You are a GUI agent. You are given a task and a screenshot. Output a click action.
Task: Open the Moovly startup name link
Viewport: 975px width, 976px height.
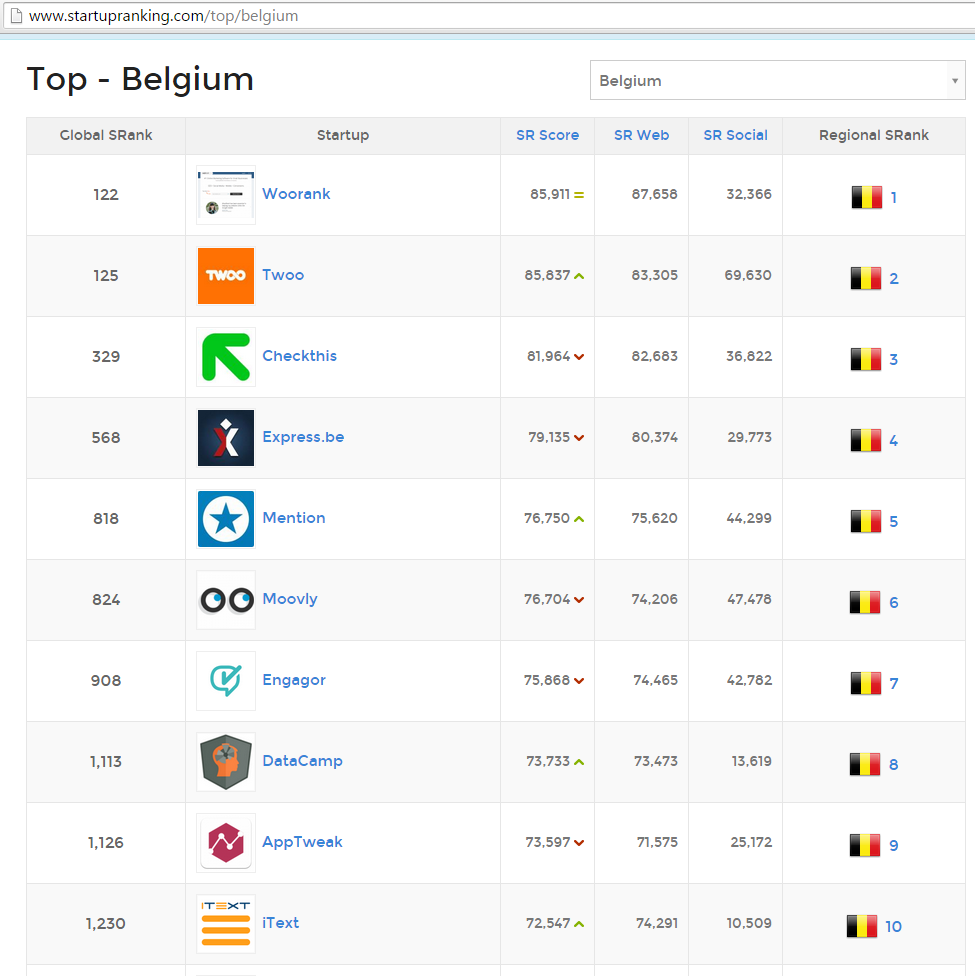290,599
